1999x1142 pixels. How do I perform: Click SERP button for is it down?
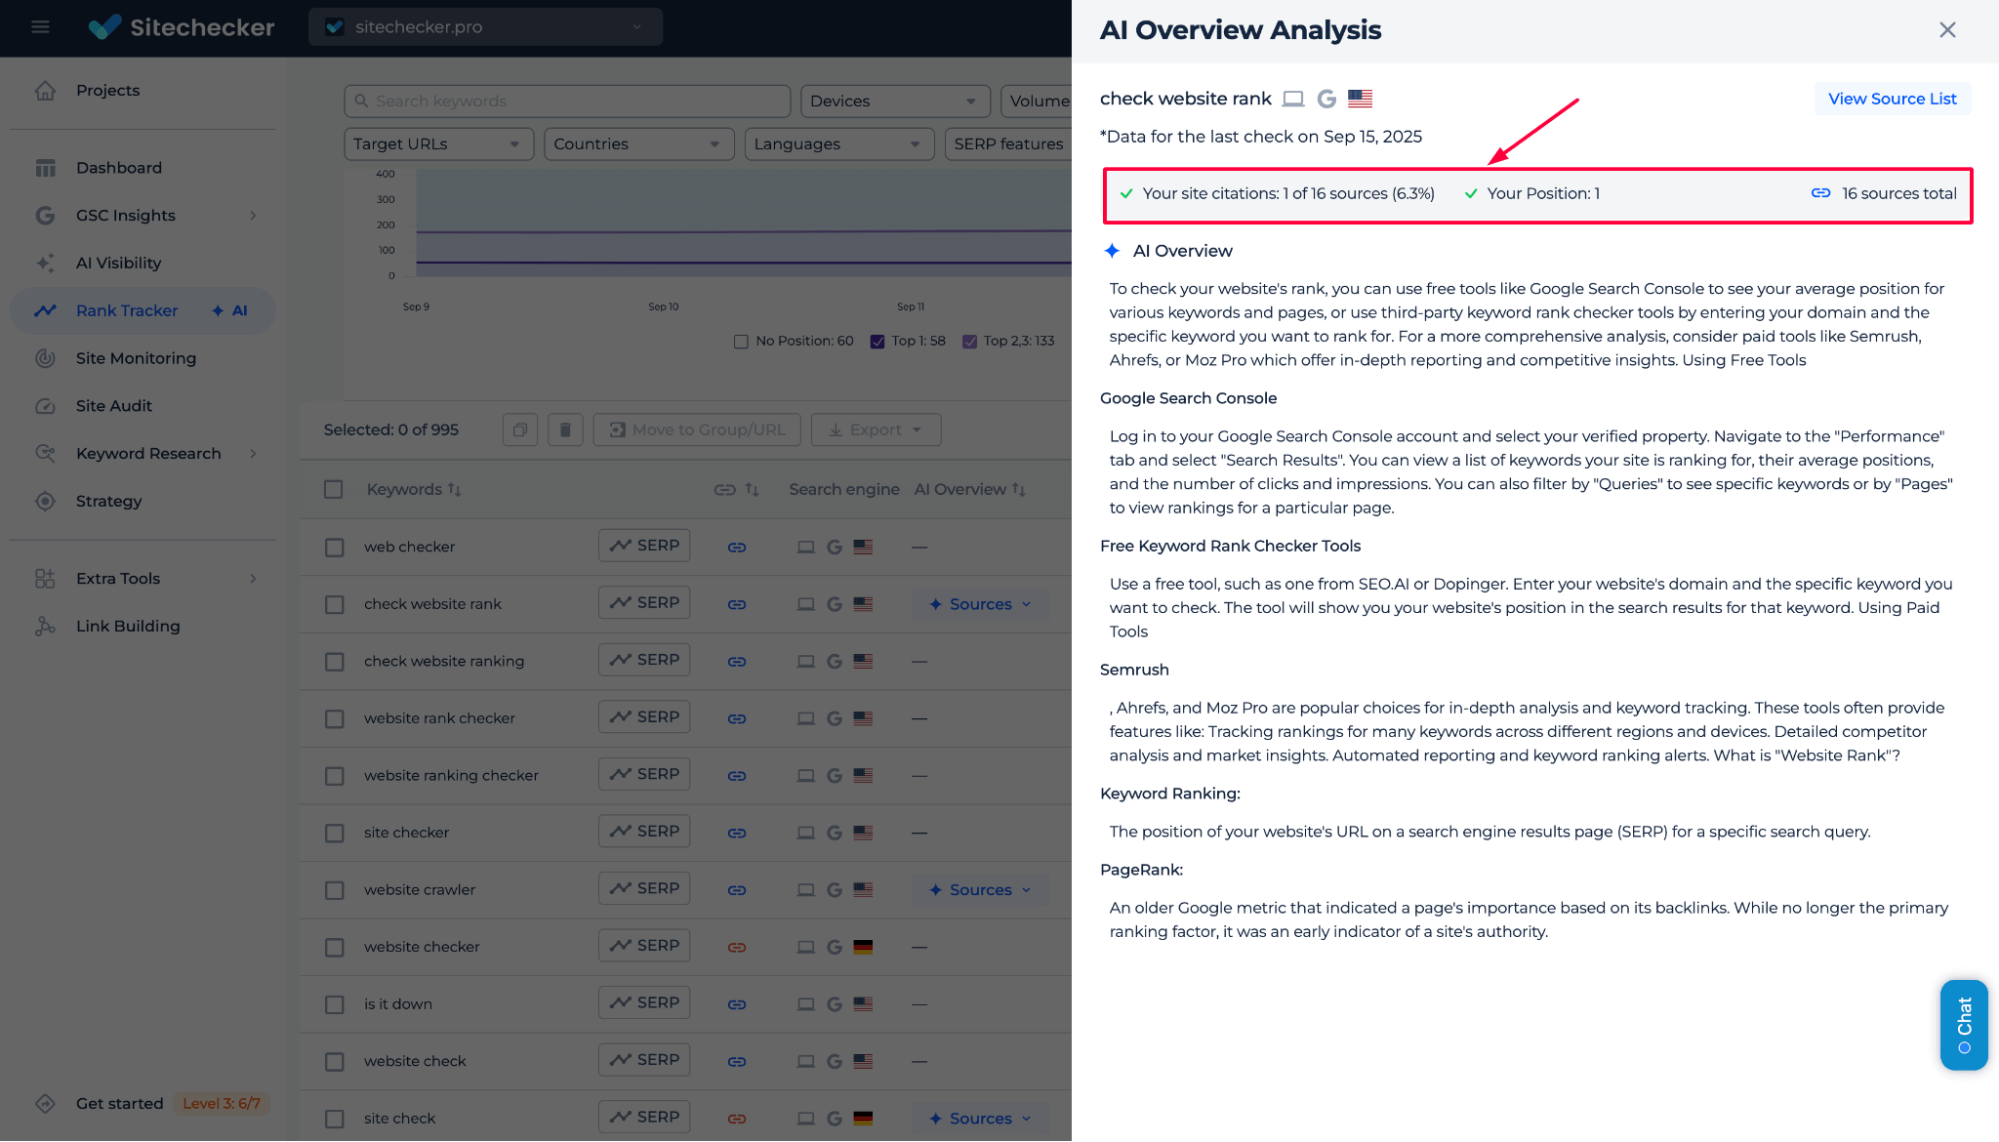point(644,1003)
